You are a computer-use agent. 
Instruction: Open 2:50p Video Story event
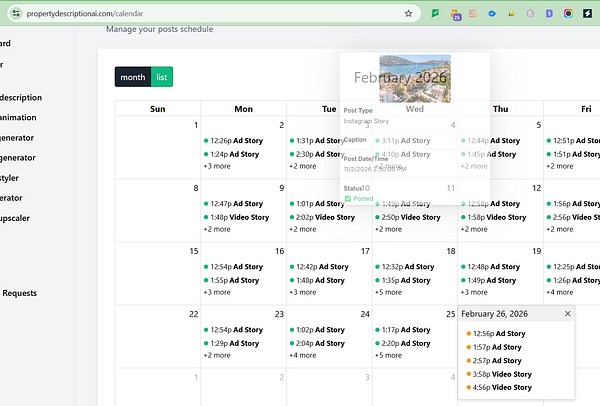point(408,217)
